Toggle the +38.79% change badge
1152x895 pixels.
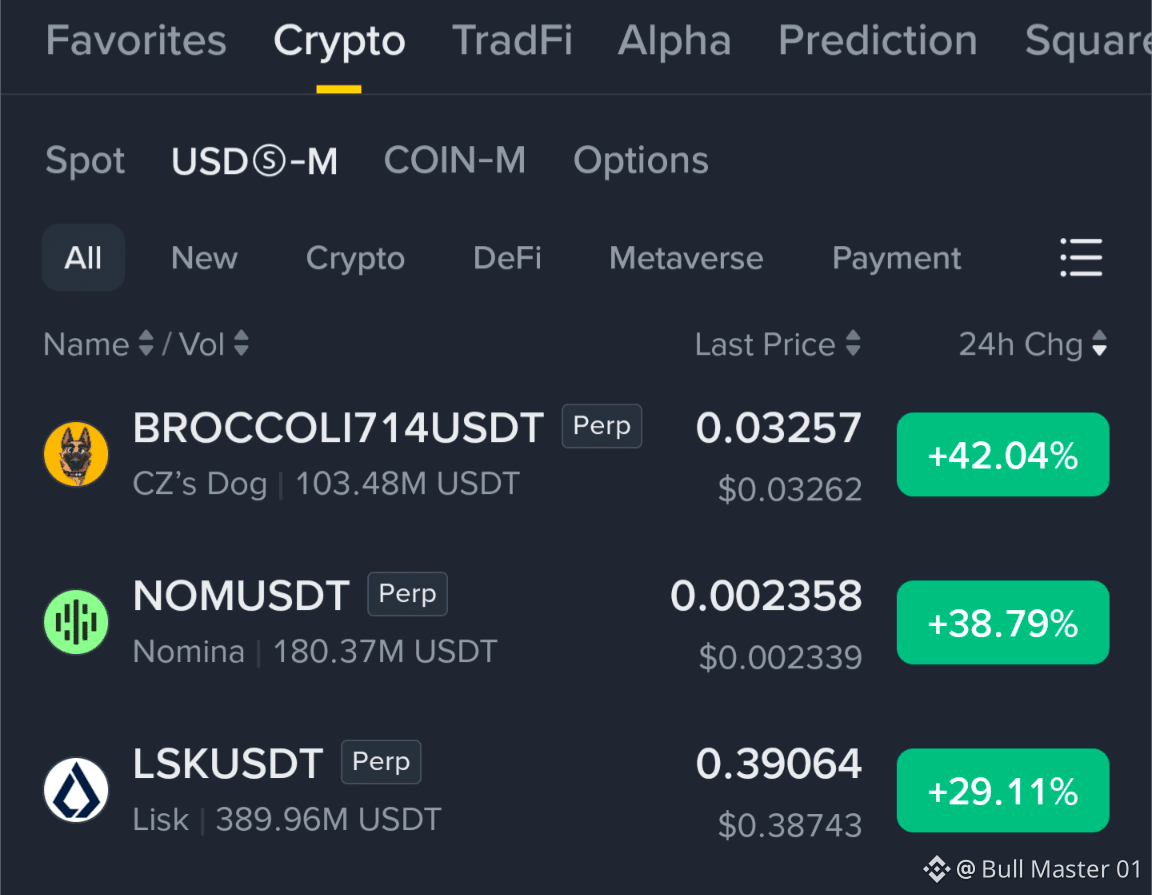pos(1003,622)
